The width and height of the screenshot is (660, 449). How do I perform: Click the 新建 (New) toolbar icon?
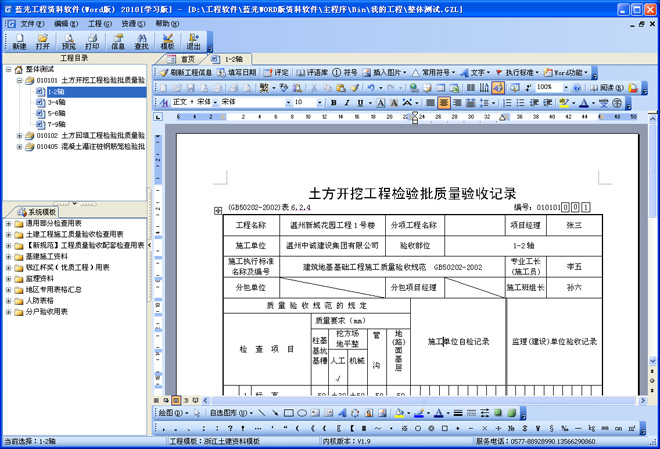19,42
